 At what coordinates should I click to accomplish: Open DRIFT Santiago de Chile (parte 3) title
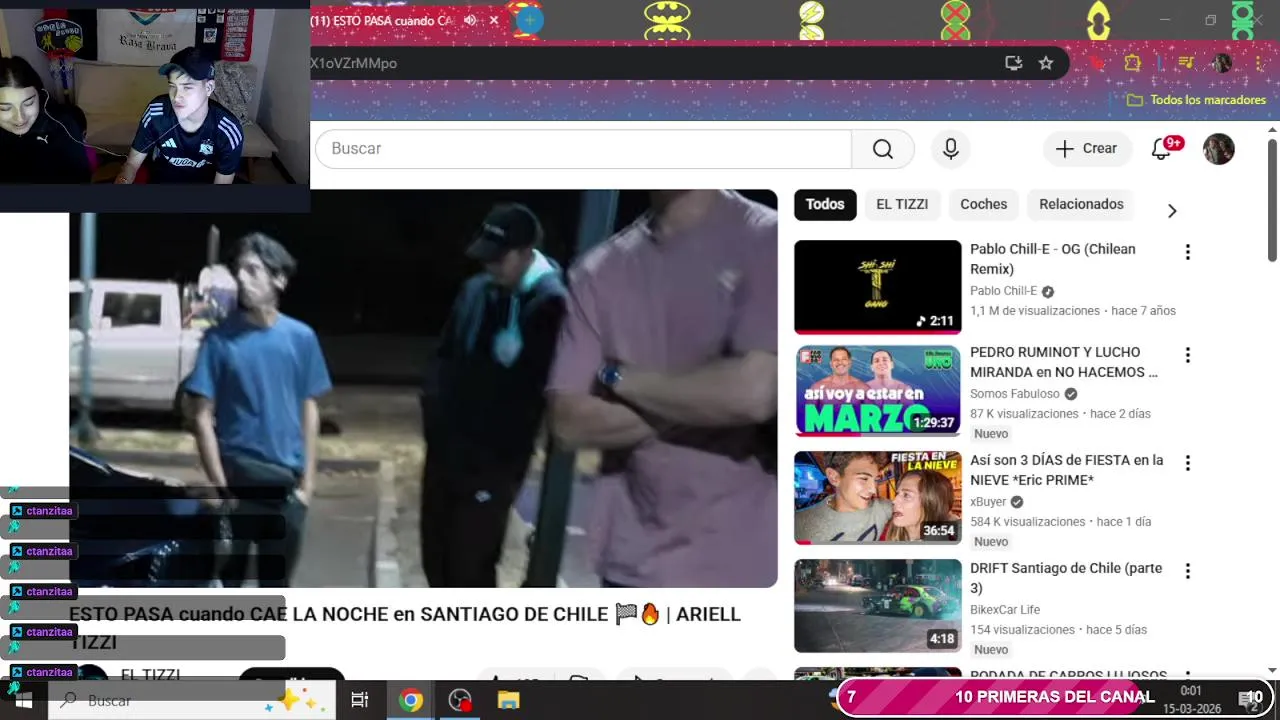(x=1066, y=578)
